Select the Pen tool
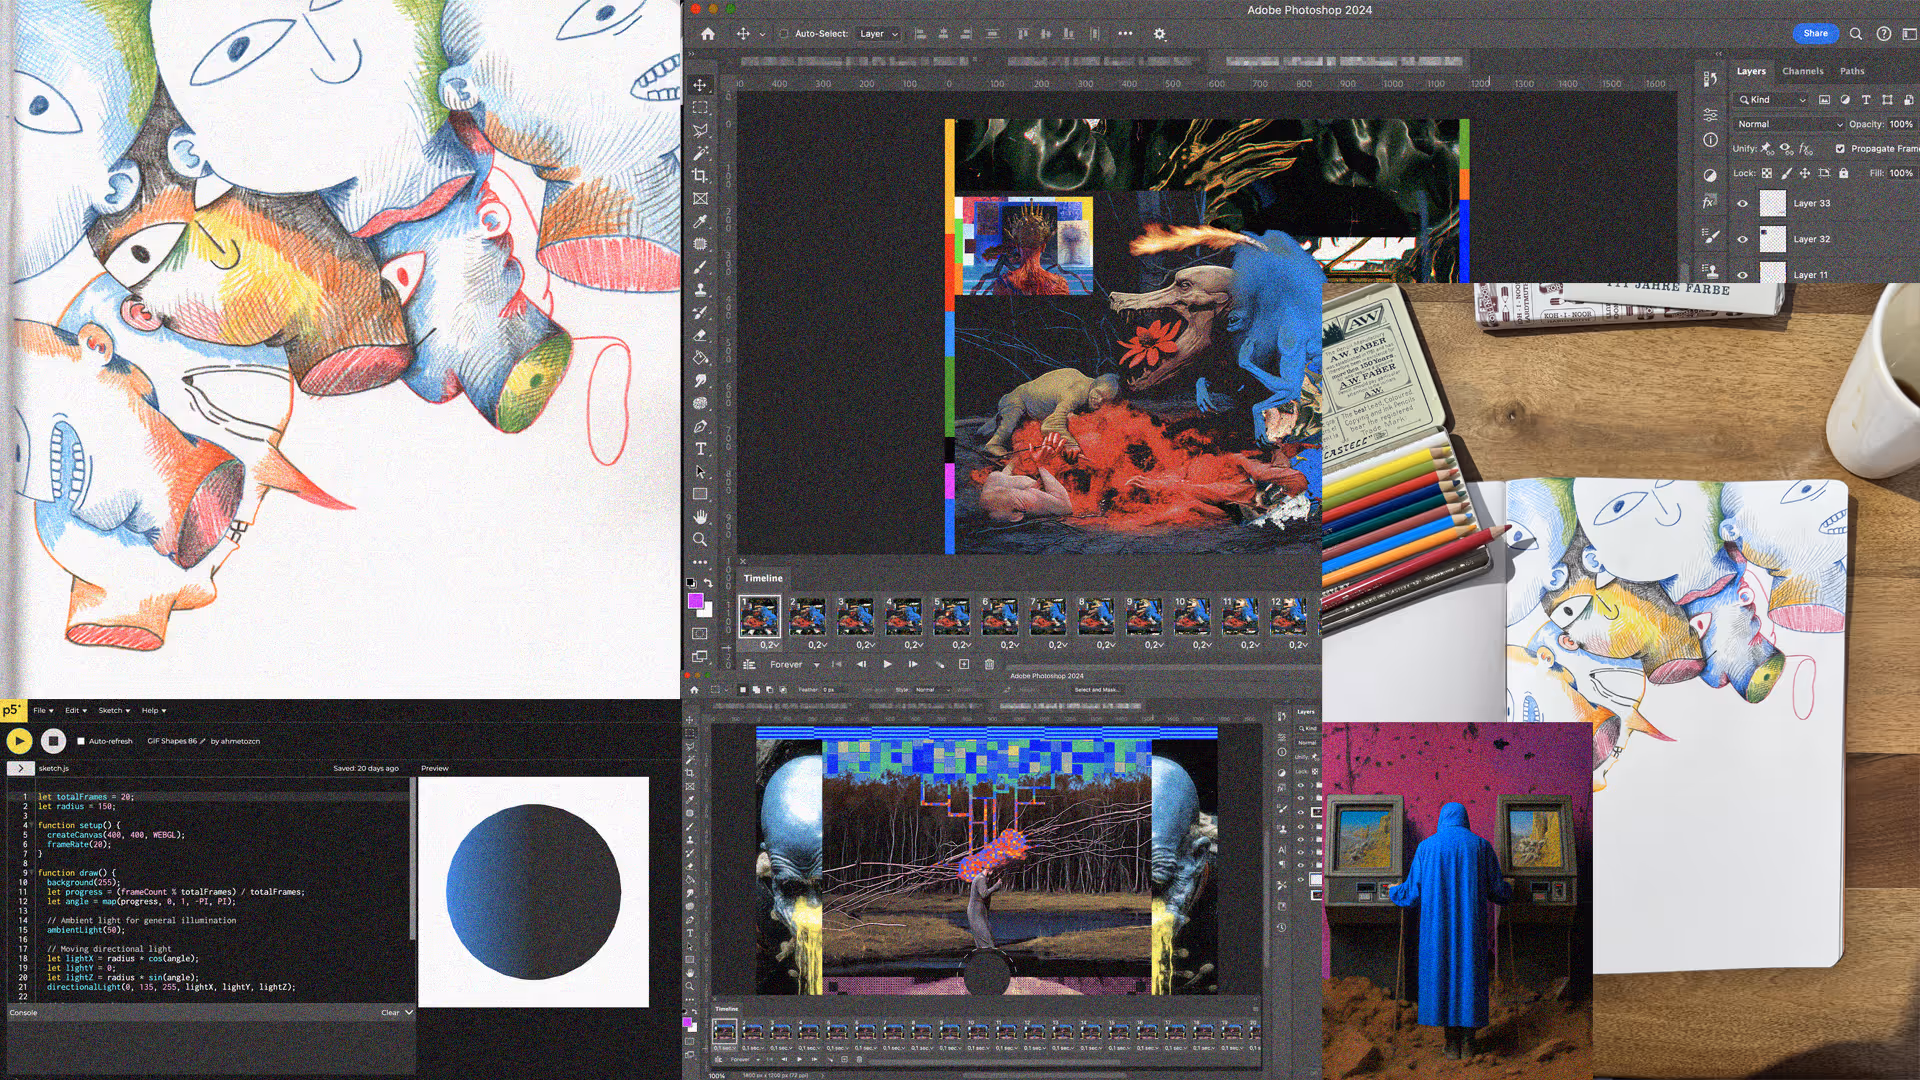 tap(700, 426)
